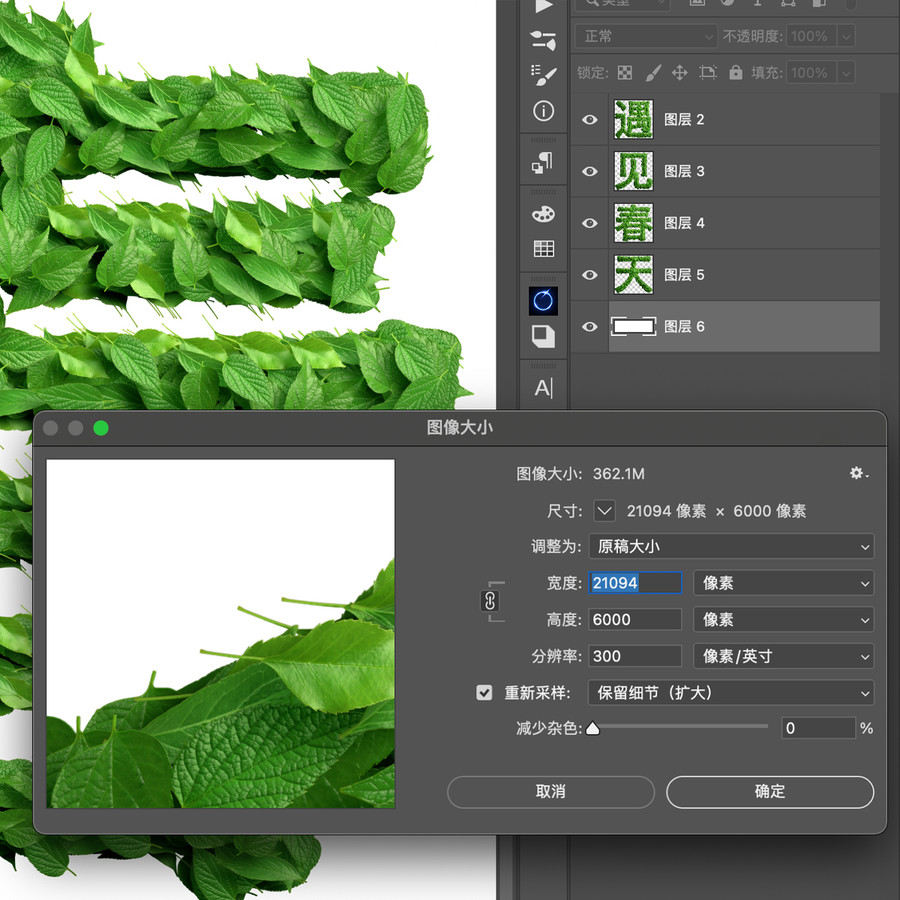Open the Paragraph Styles panel icon
Screen dimensions: 900x900
[x=543, y=162]
